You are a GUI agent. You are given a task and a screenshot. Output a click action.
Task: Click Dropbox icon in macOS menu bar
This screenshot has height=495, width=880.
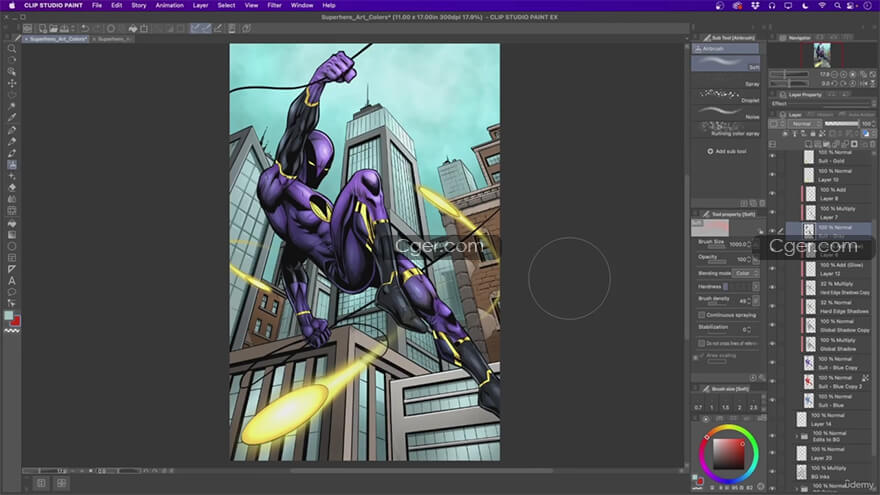click(755, 6)
